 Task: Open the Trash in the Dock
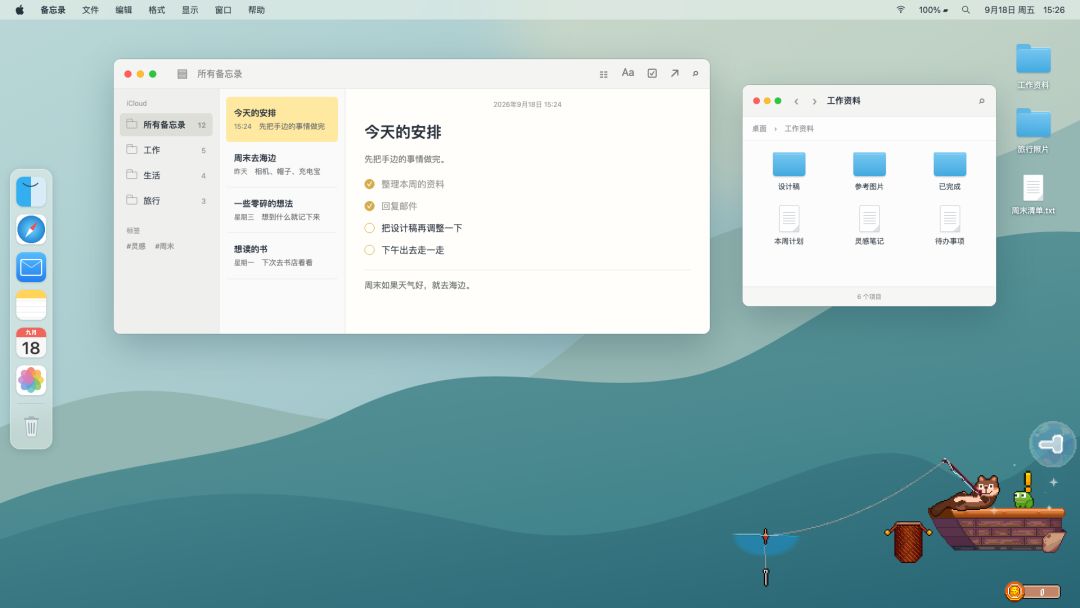coord(31,426)
